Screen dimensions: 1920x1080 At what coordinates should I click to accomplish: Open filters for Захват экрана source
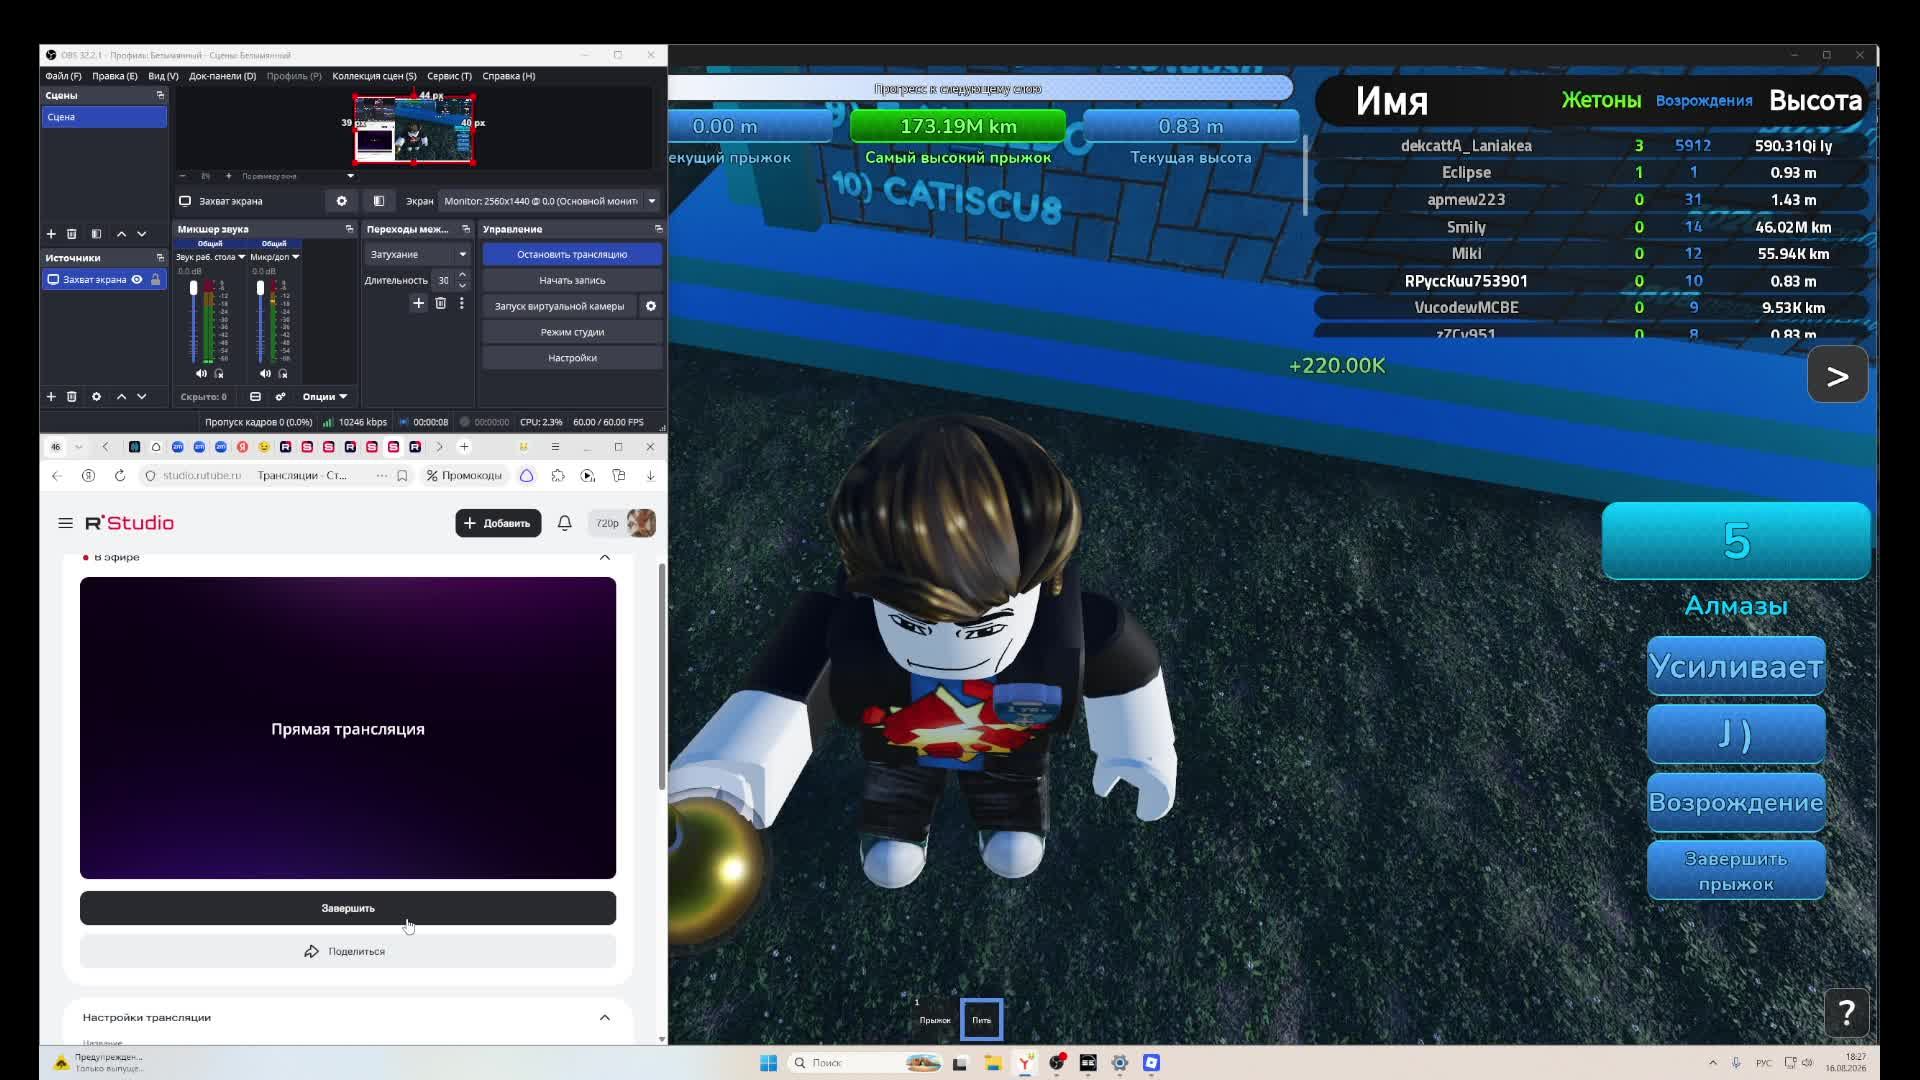pyautogui.click(x=379, y=201)
